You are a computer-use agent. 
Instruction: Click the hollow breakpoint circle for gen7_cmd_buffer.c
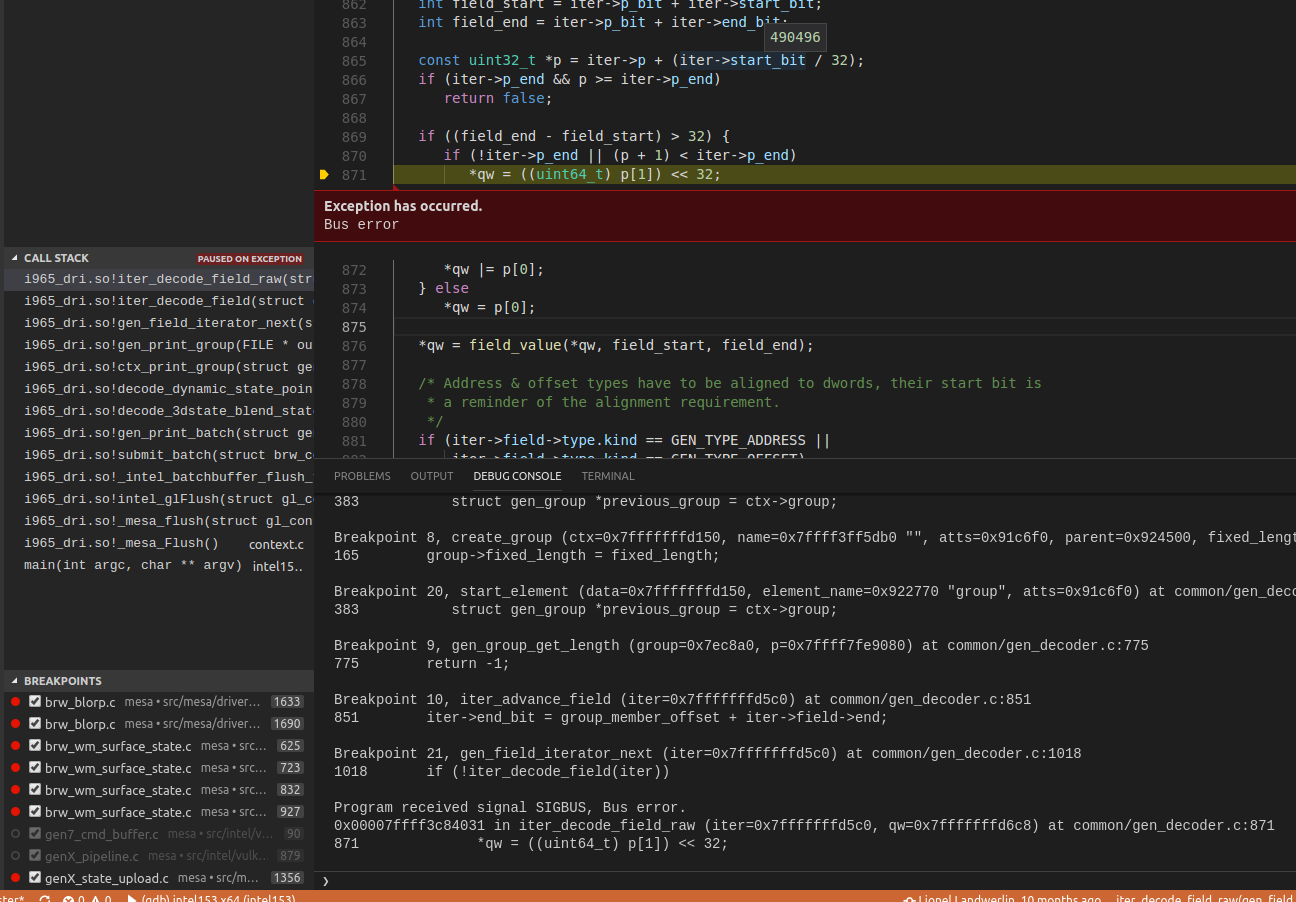[x=15, y=834]
